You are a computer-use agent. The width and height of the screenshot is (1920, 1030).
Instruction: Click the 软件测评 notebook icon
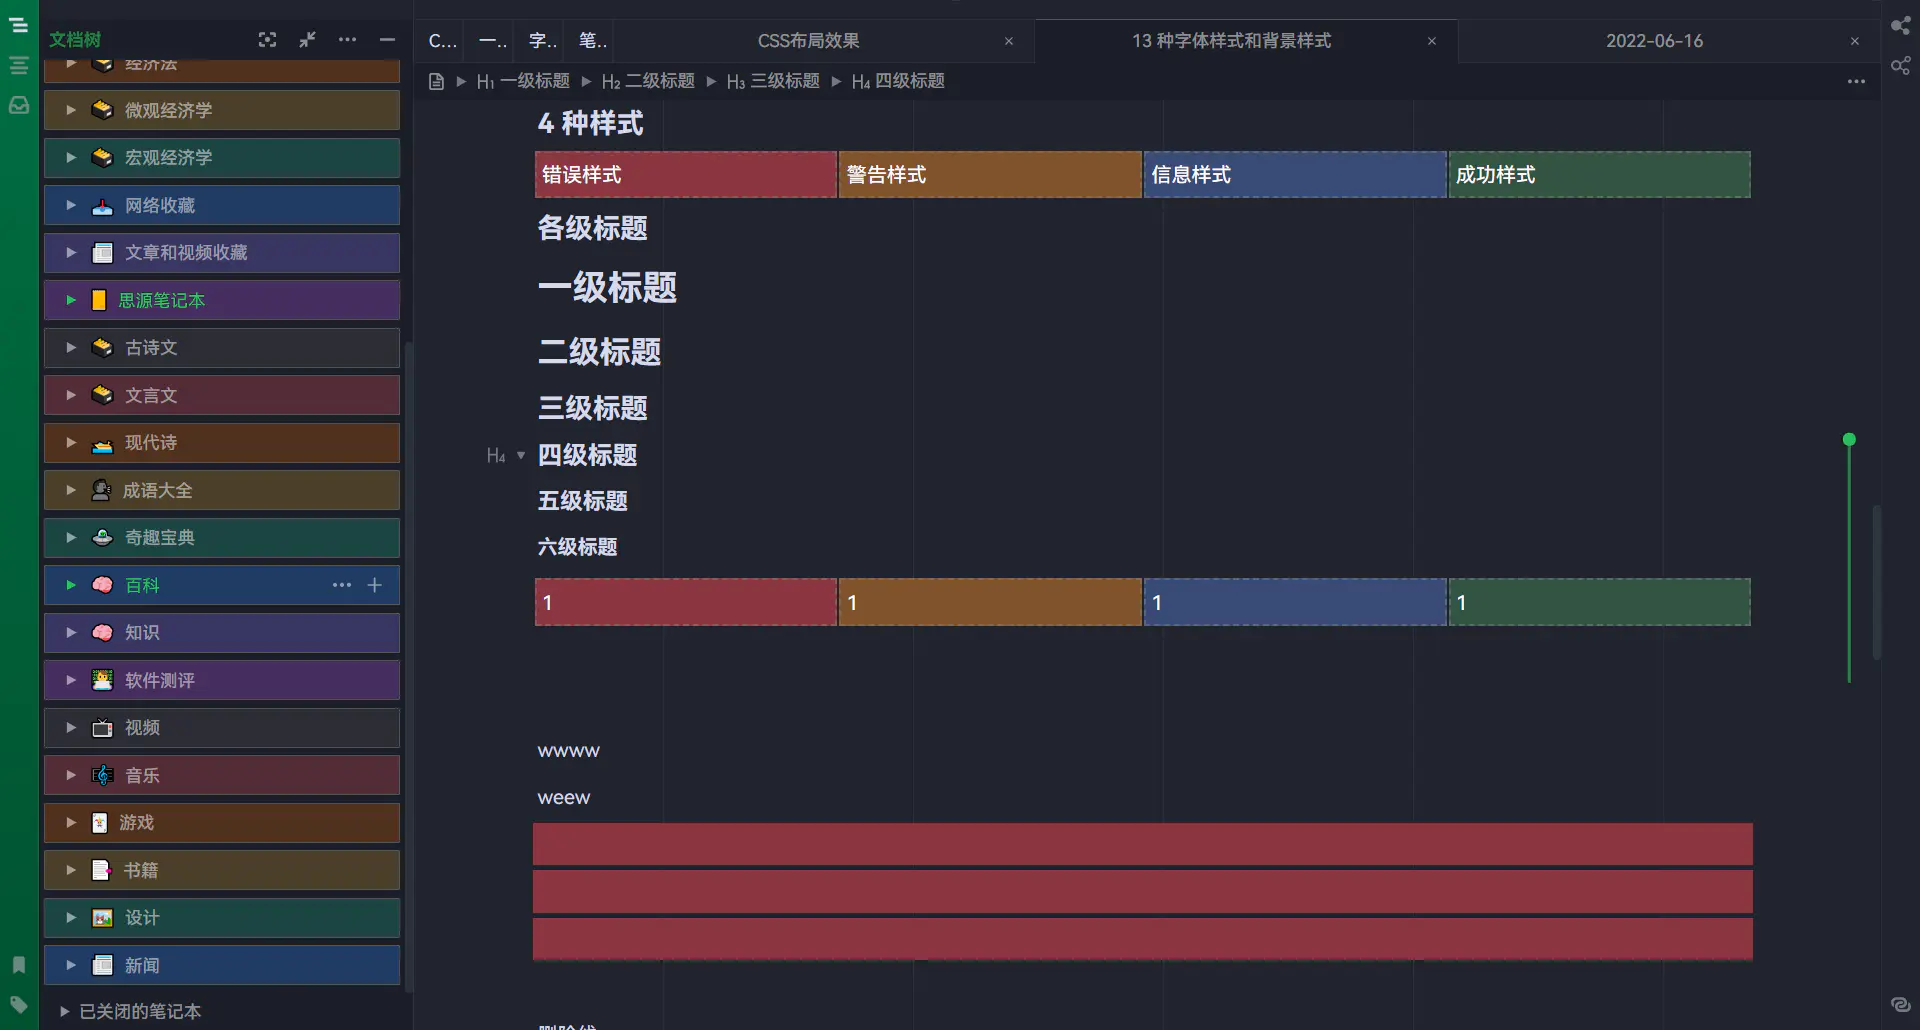tap(102, 680)
